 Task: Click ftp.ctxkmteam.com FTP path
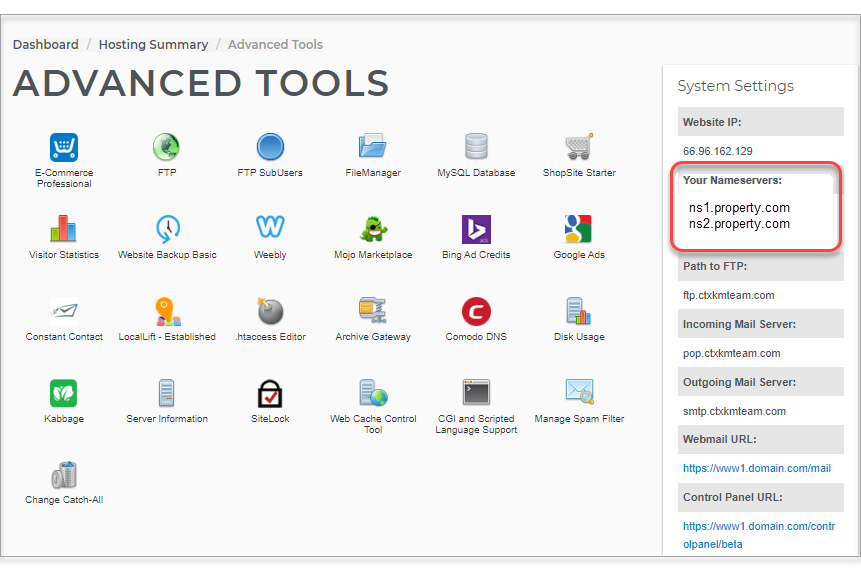[x=729, y=295]
